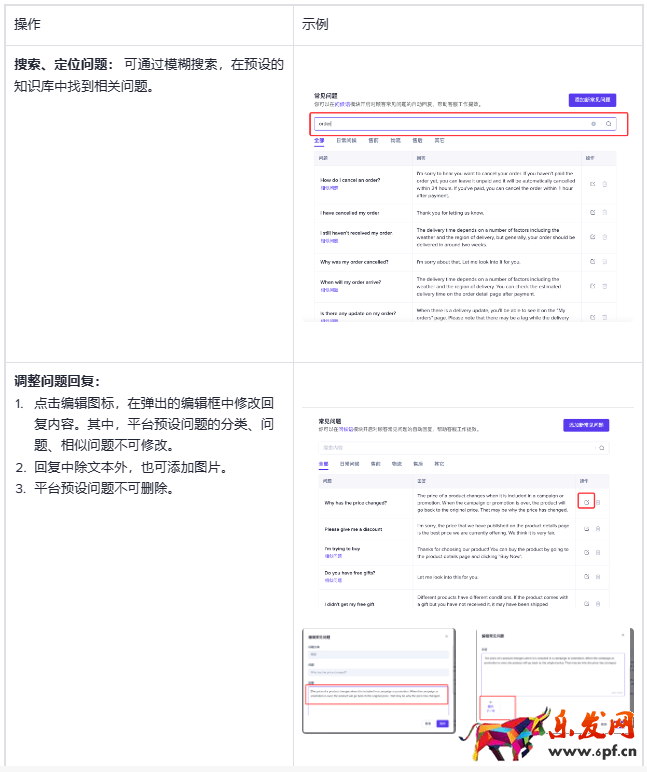The width and height of the screenshot is (647, 772).
Task: Click the reply text box above the add-image tile
Action: coord(552,674)
